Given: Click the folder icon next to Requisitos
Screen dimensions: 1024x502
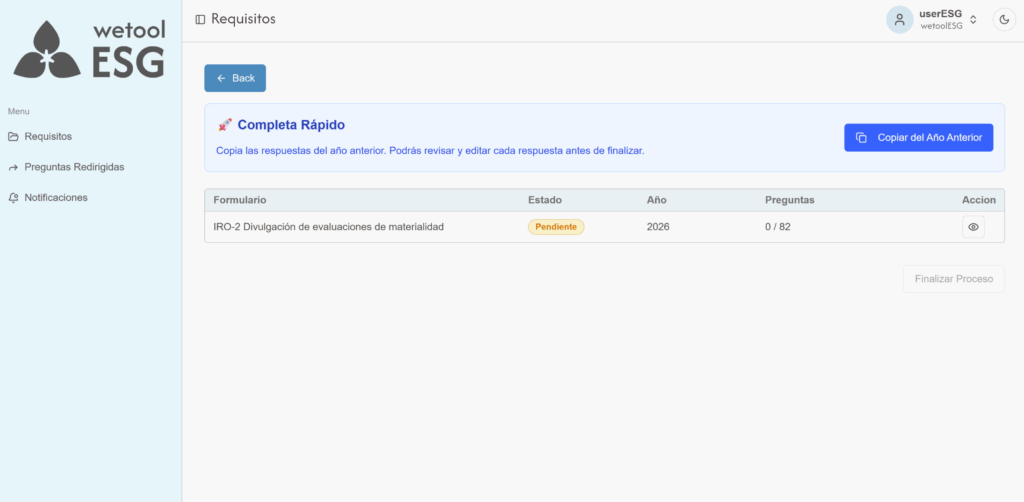Looking at the screenshot, I should pos(13,136).
